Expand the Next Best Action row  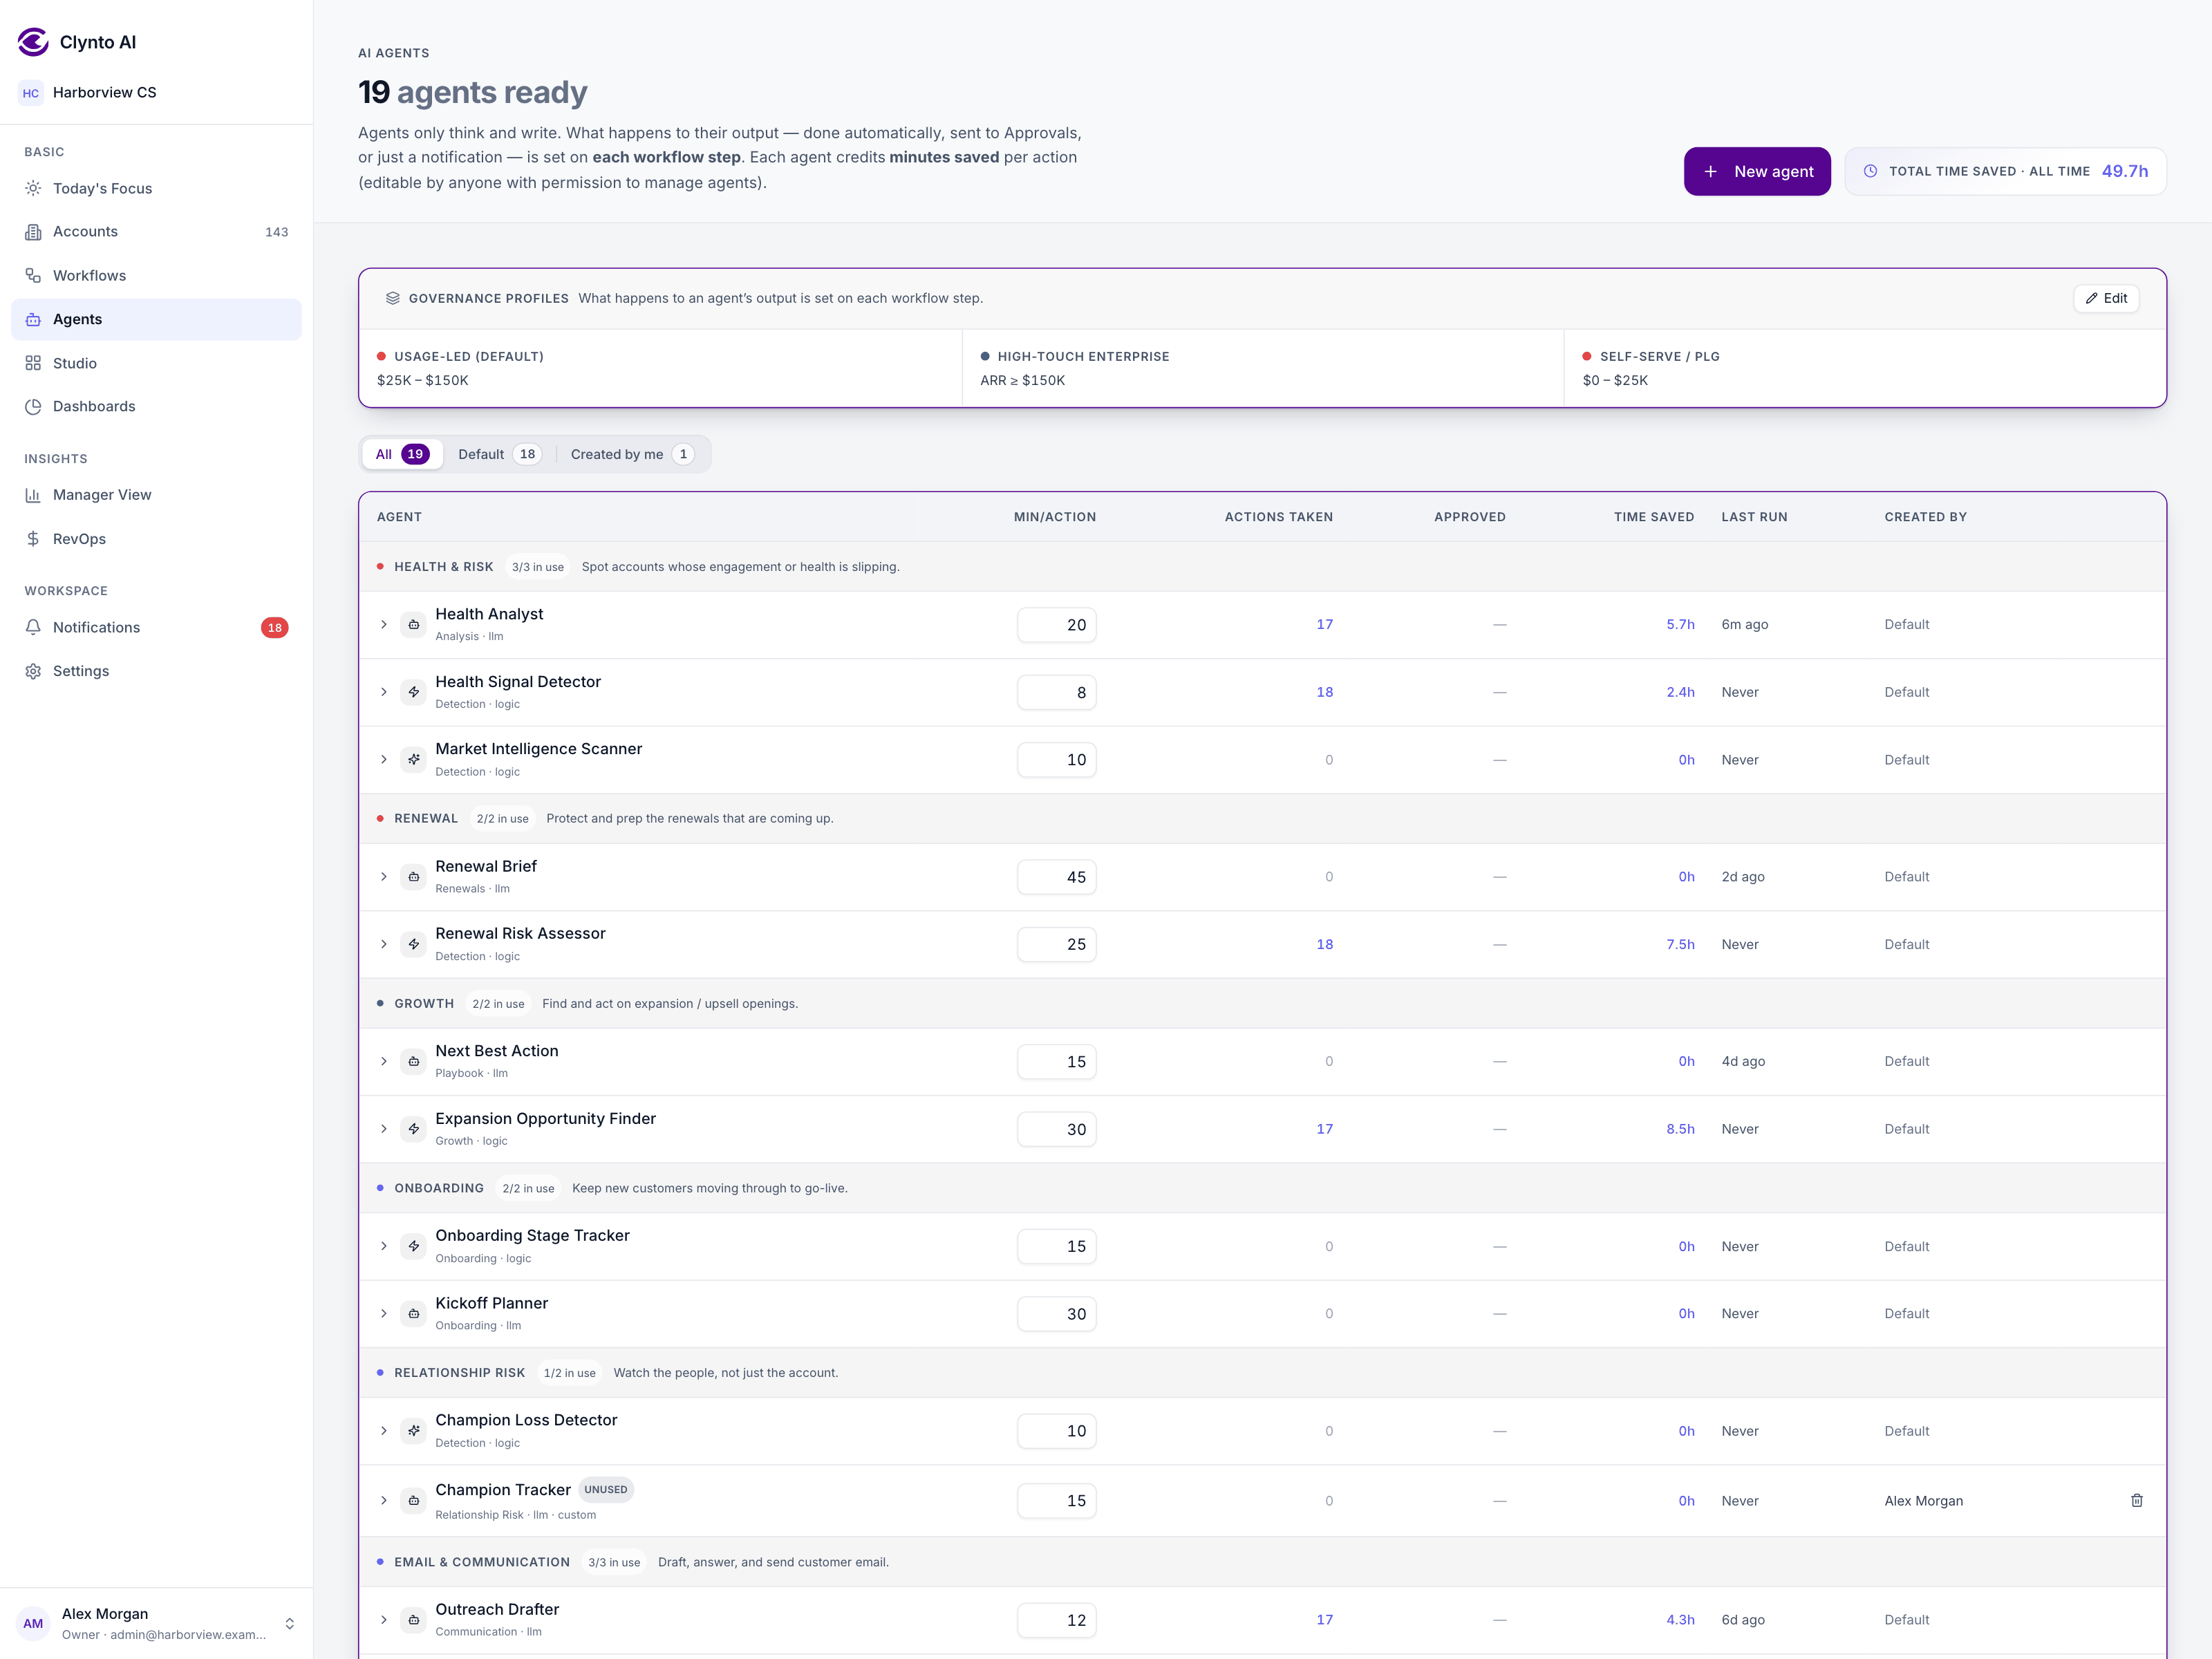(x=384, y=1061)
